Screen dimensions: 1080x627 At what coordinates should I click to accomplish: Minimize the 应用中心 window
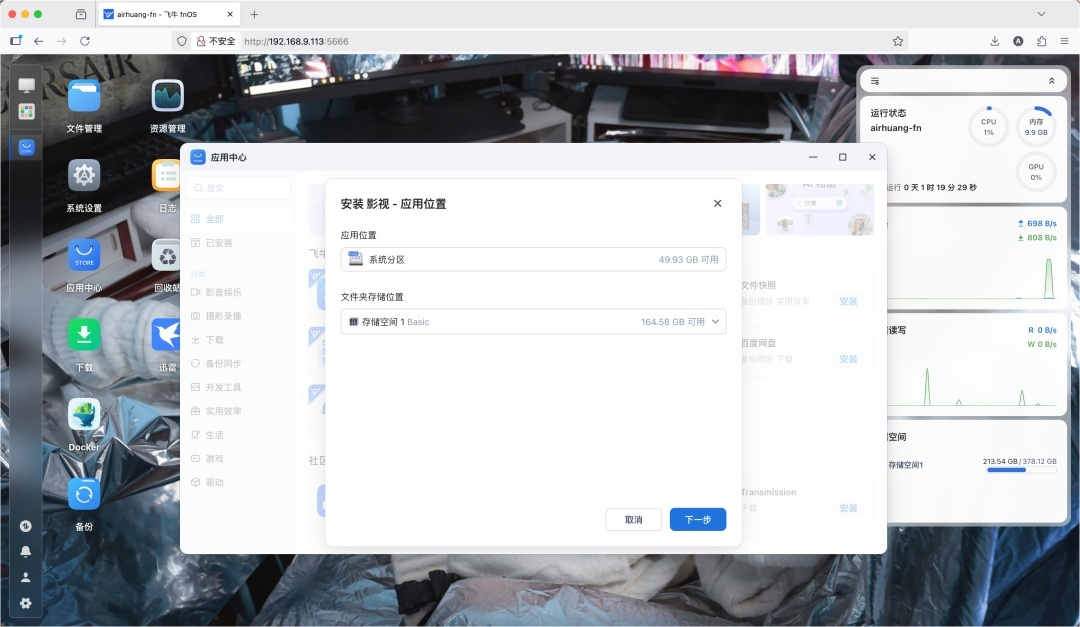tap(813, 157)
